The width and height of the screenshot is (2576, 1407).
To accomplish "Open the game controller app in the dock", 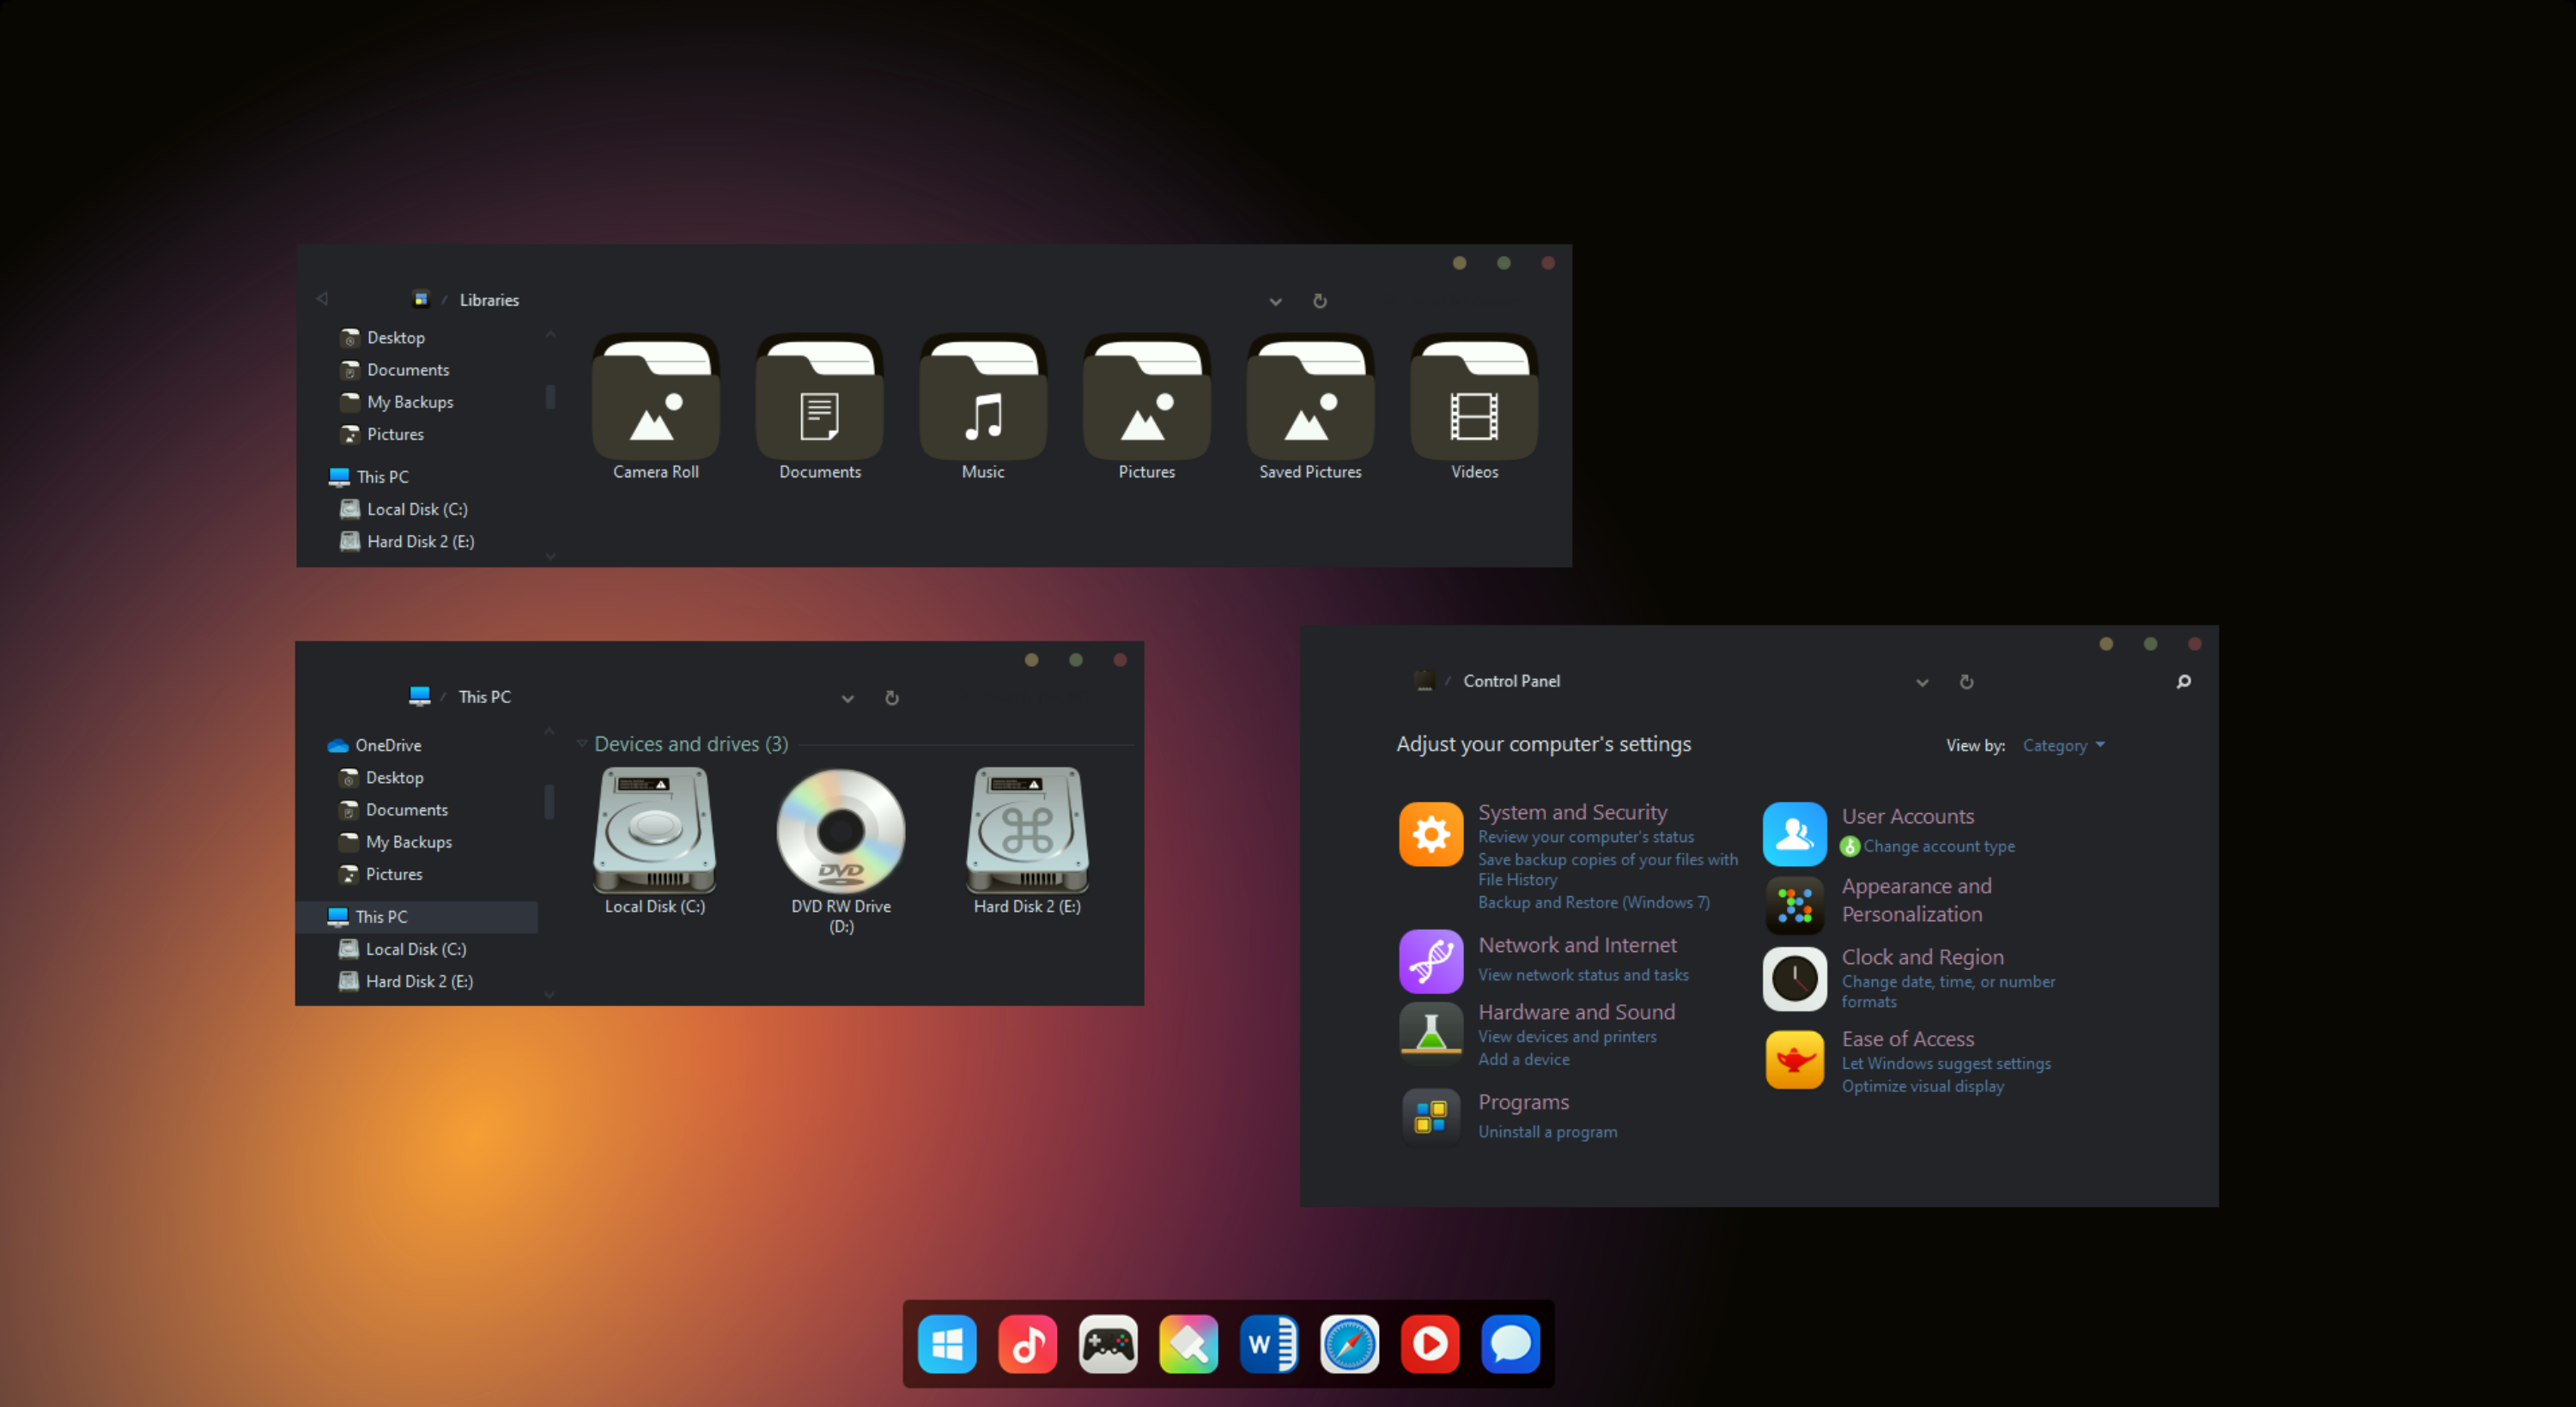I will (1108, 1344).
